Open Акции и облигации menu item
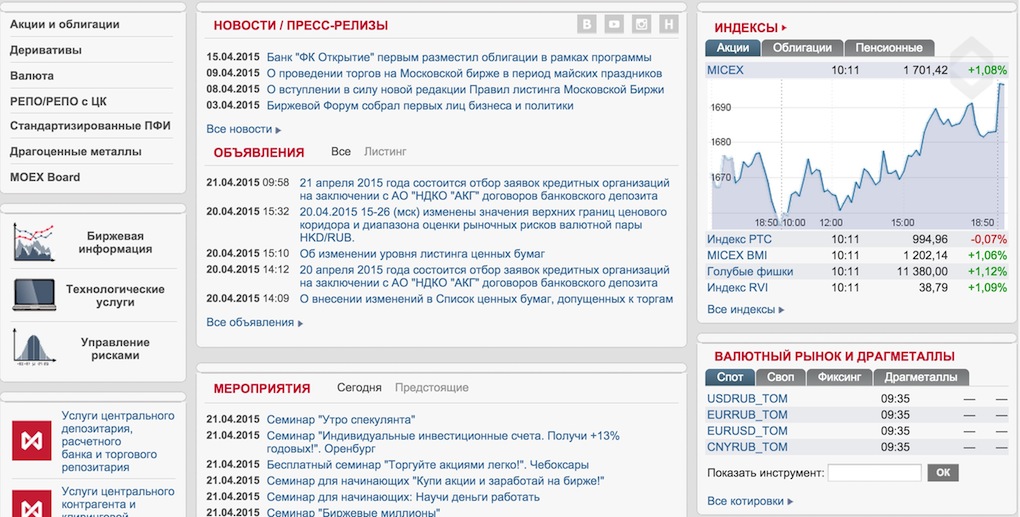The width and height of the screenshot is (1020, 517). (x=64, y=24)
